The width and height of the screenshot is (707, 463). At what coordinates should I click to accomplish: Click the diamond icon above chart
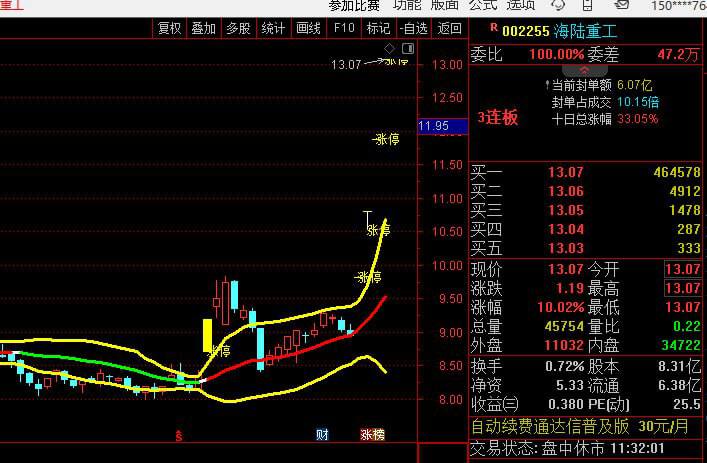tap(389, 48)
